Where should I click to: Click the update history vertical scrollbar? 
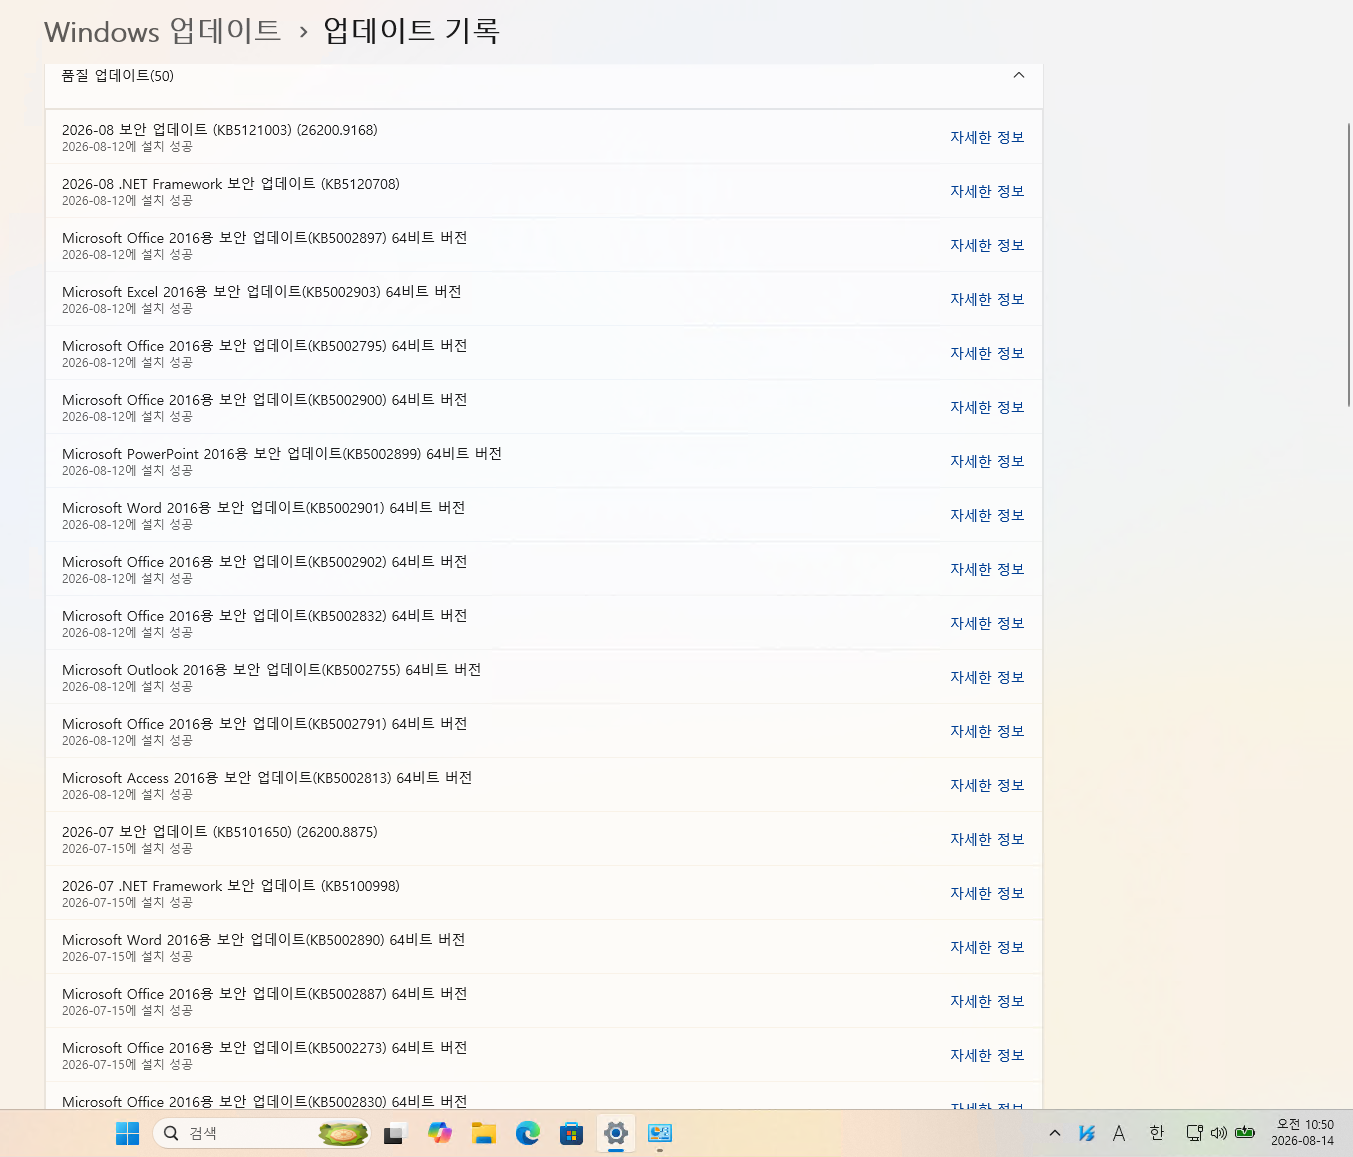[x=1349, y=265]
